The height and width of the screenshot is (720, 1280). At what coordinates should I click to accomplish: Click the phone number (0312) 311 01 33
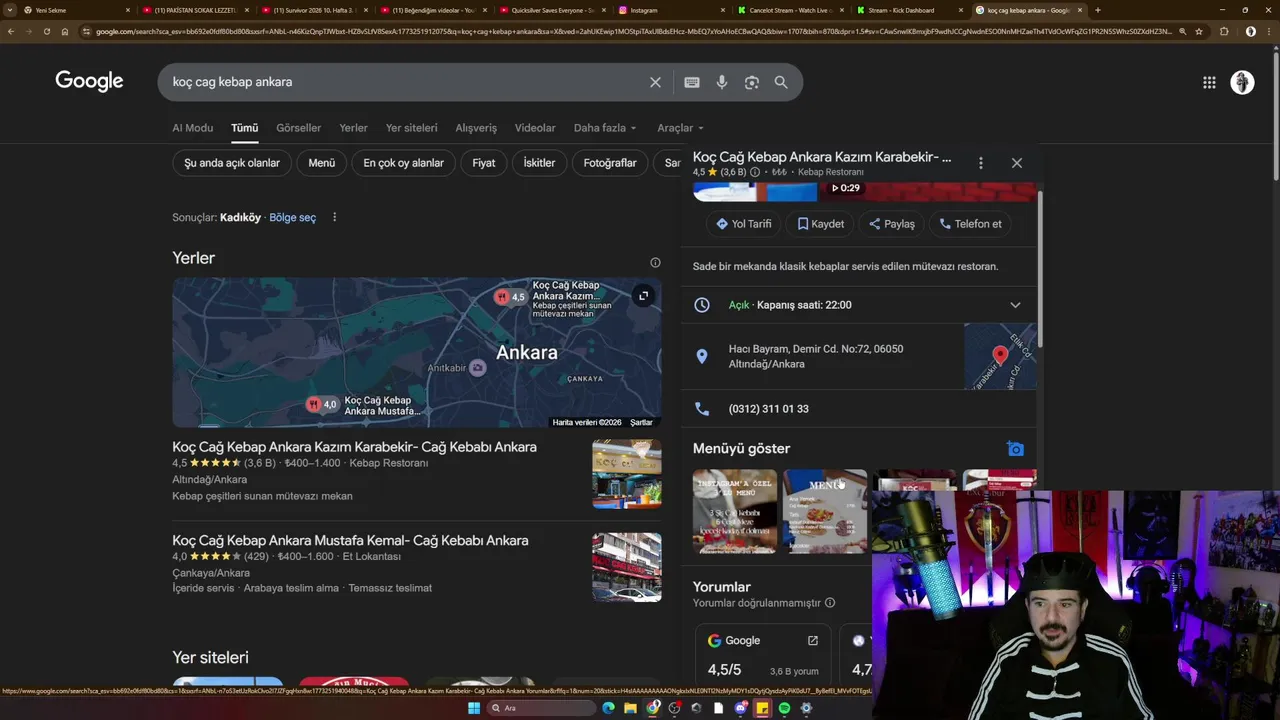(x=769, y=409)
